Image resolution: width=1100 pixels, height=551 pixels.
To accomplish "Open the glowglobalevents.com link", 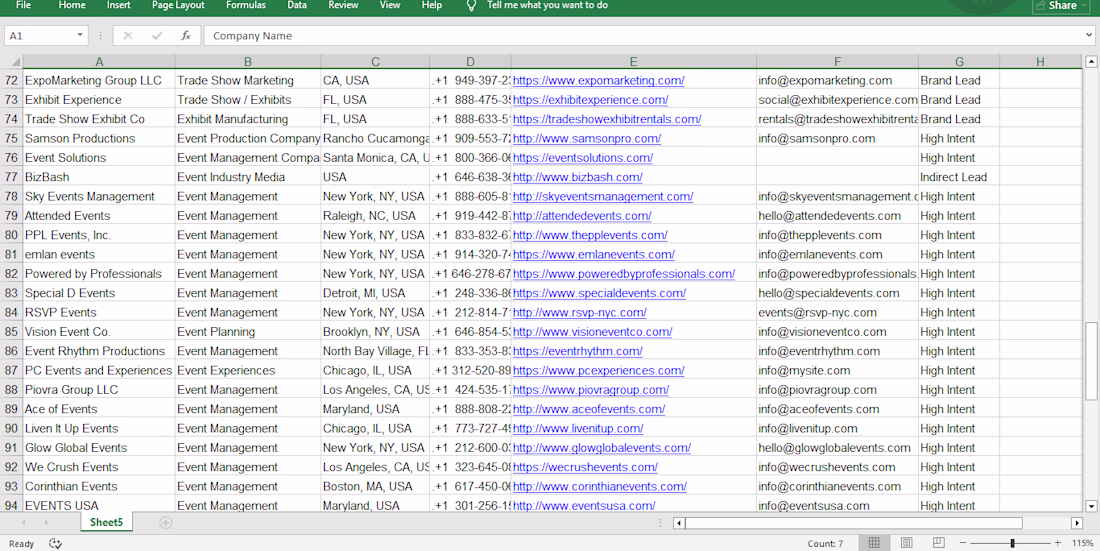I will (602, 448).
